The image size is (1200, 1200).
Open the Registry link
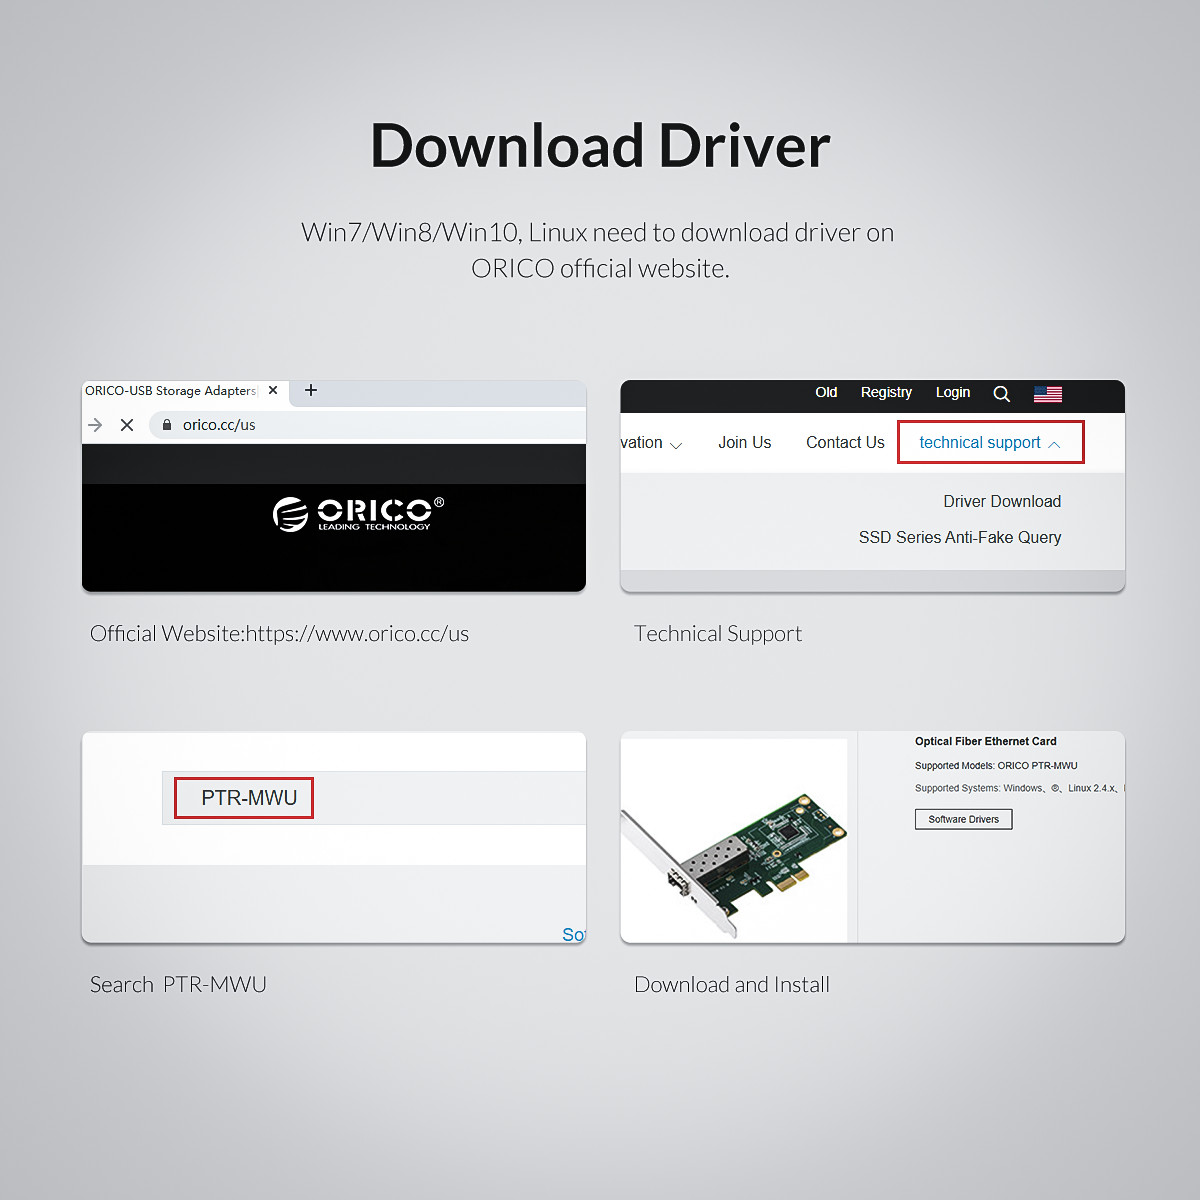886,392
